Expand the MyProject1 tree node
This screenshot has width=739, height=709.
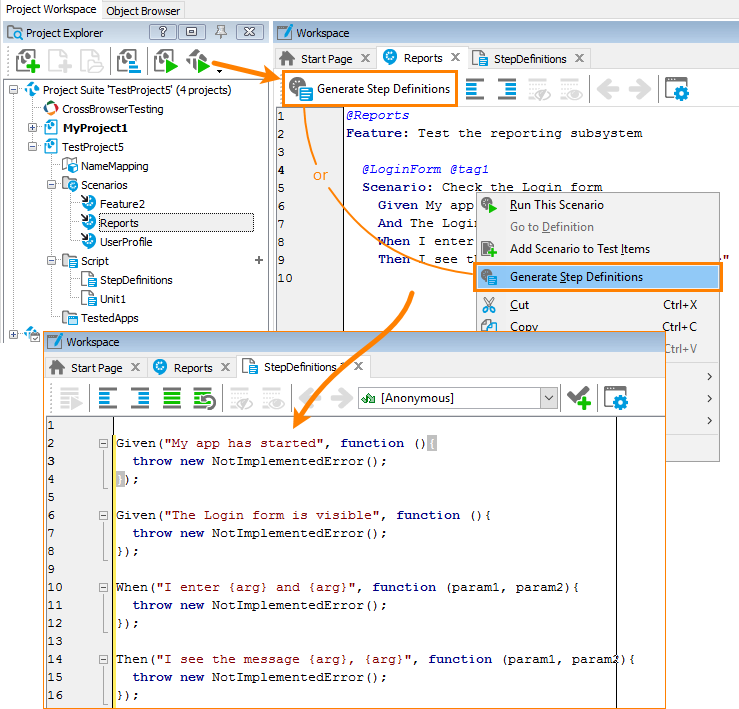[33, 128]
